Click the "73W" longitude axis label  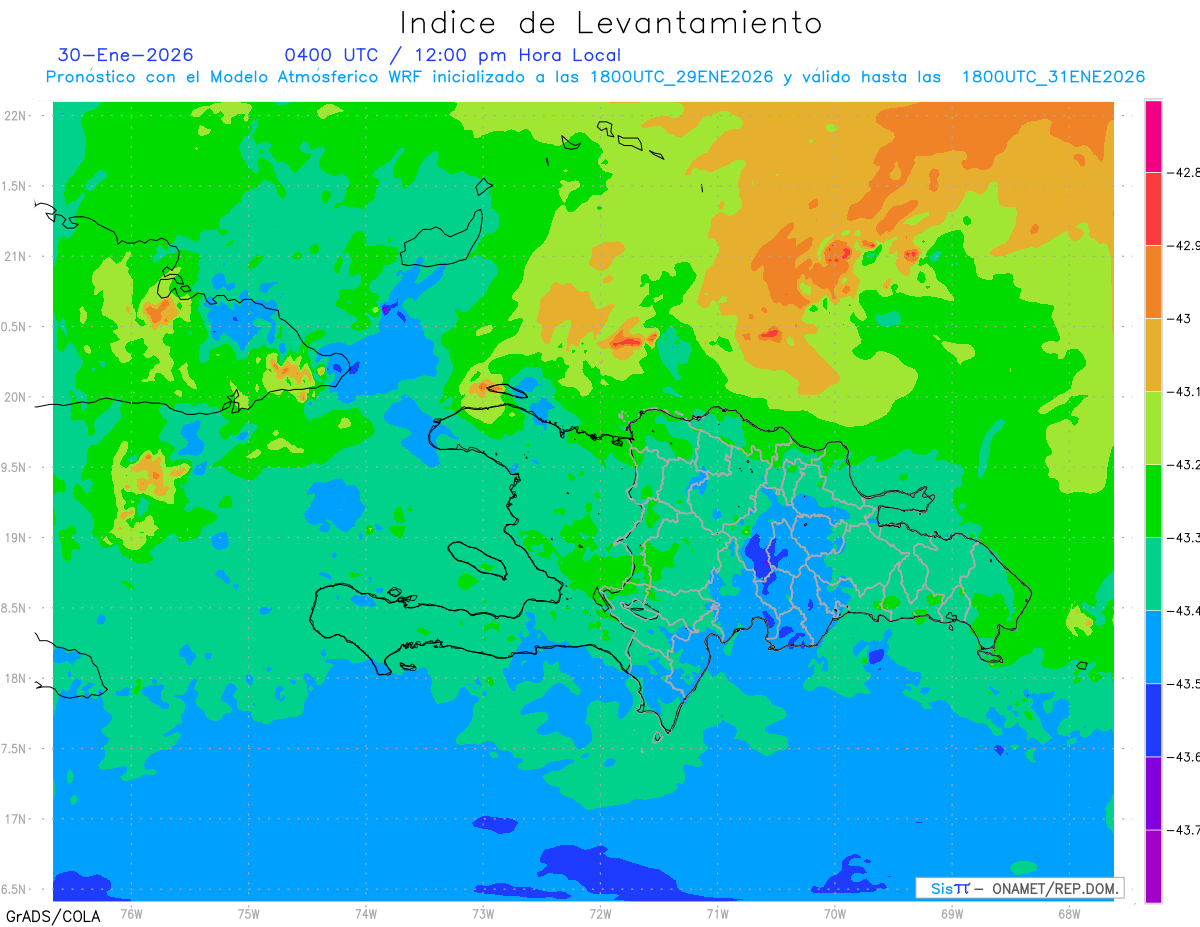[x=483, y=914]
